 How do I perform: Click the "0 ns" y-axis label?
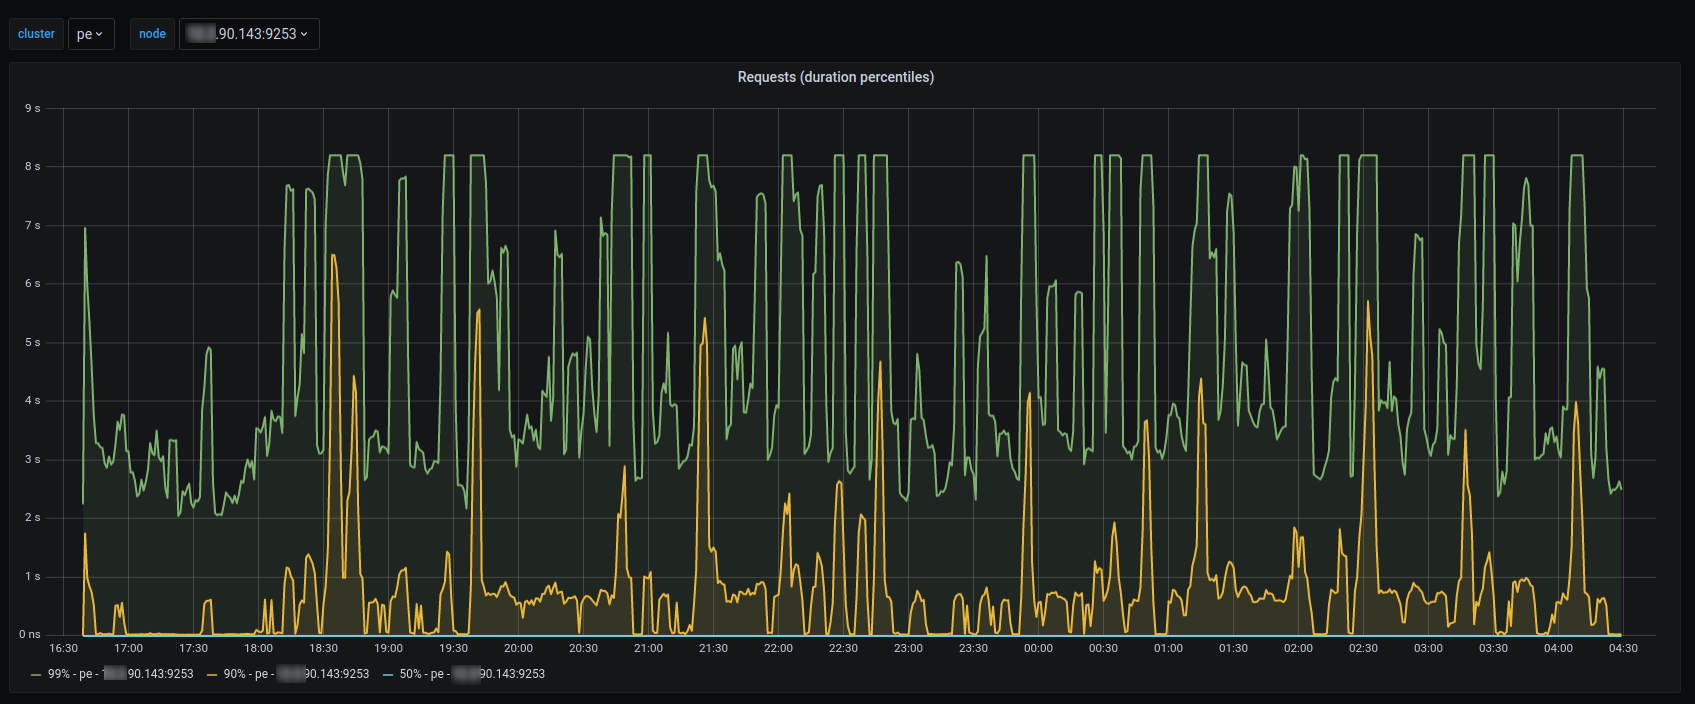[x=30, y=635]
